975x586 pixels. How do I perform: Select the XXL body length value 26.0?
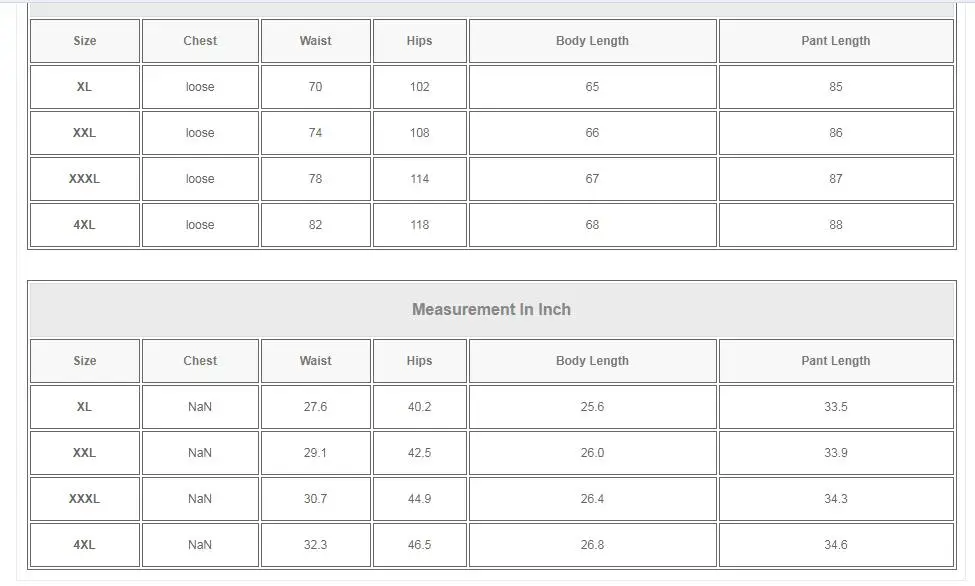[x=592, y=453]
